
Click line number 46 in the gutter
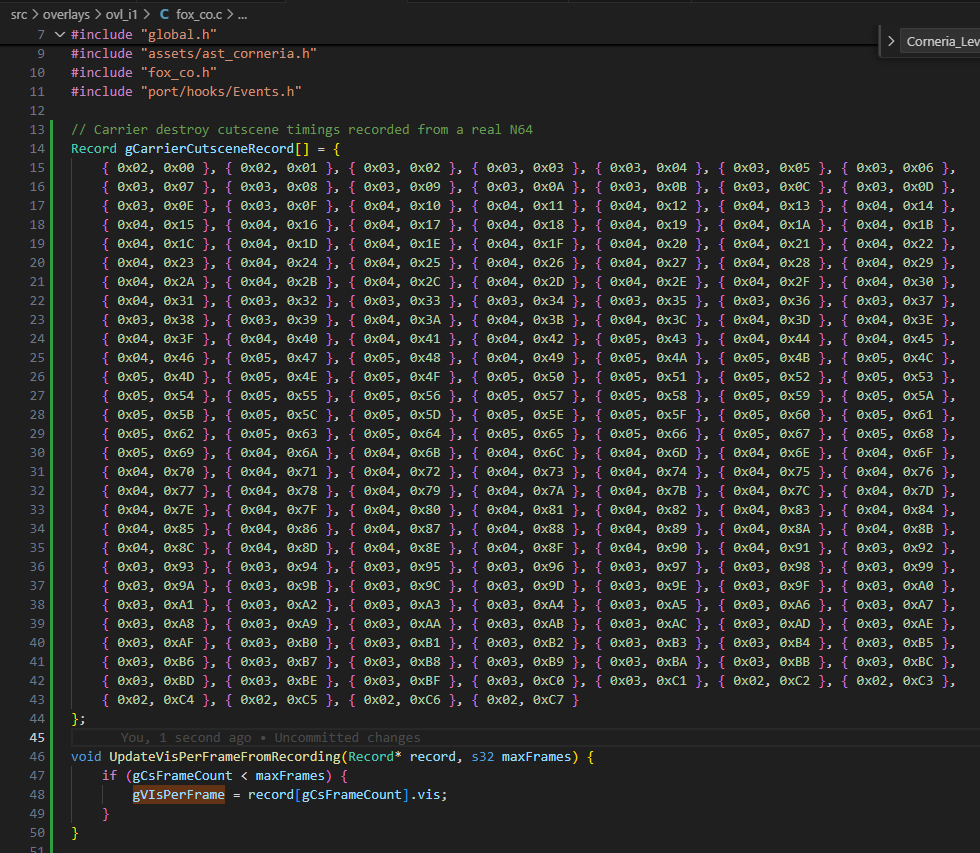pos(38,757)
